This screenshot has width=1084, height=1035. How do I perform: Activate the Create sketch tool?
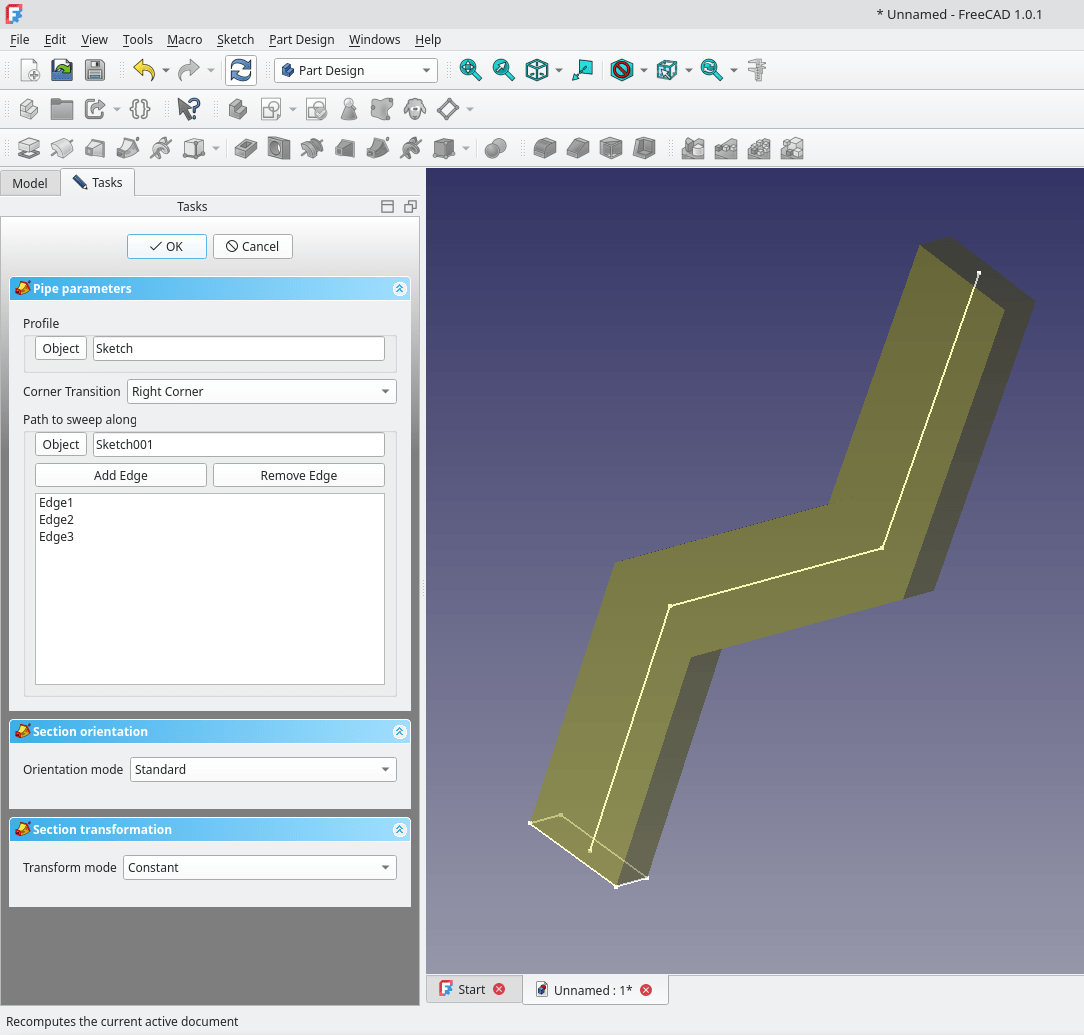(271, 108)
